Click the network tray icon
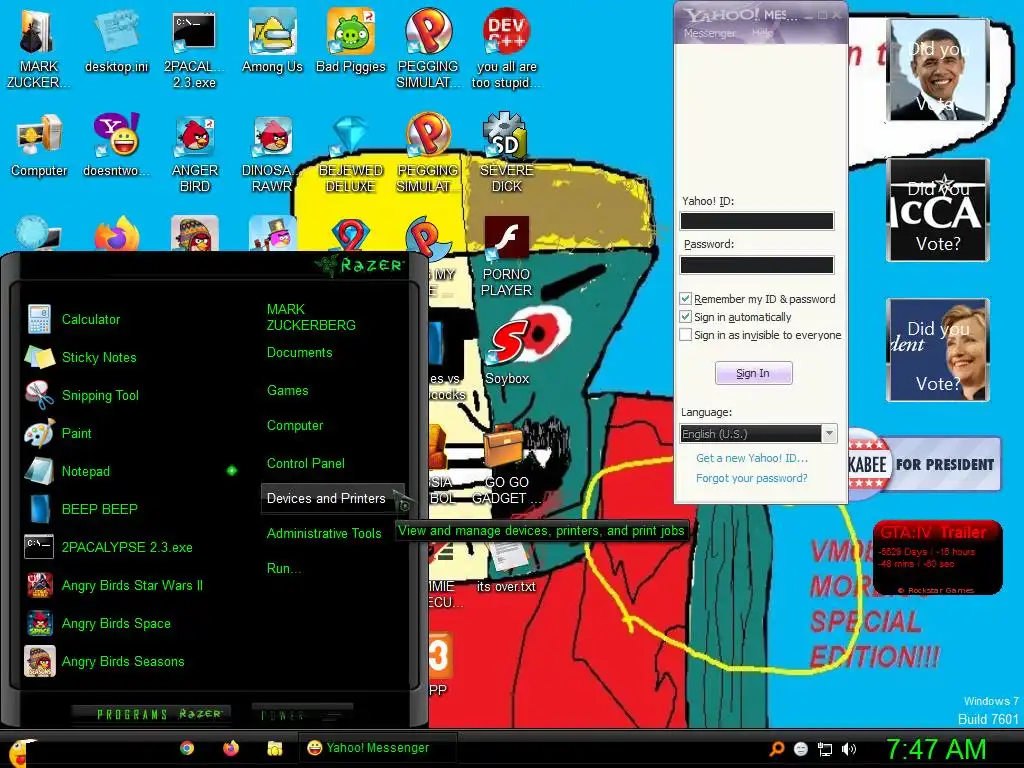 click(825, 749)
